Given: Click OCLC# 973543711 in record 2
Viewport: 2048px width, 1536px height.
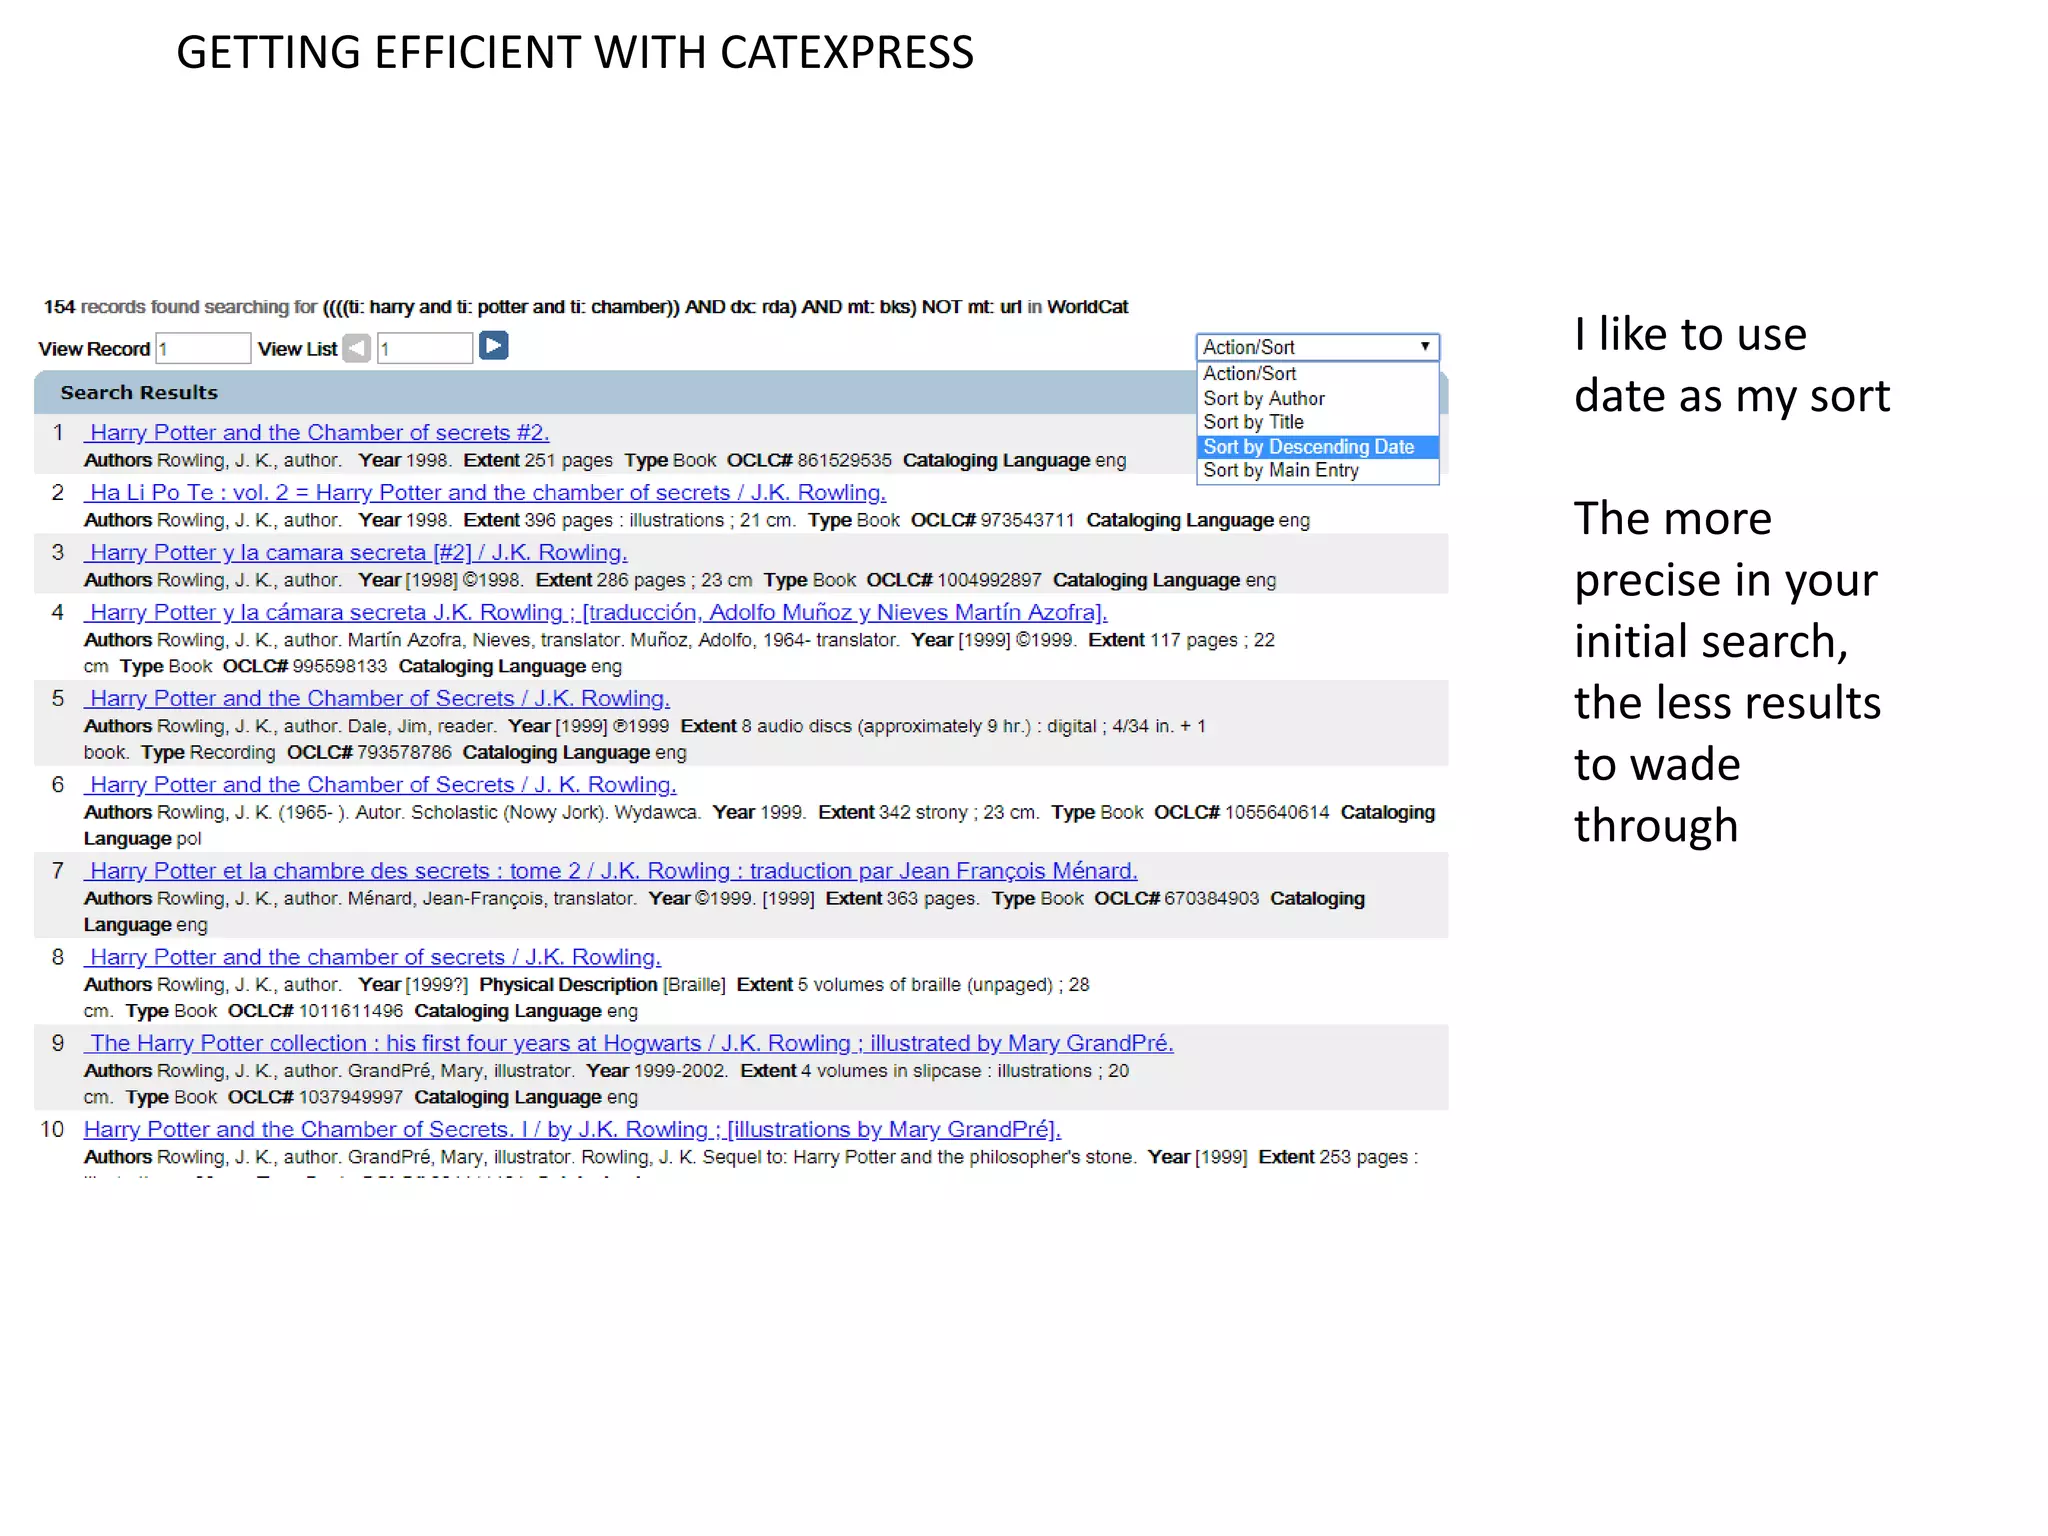Looking at the screenshot, I should coord(993,520).
